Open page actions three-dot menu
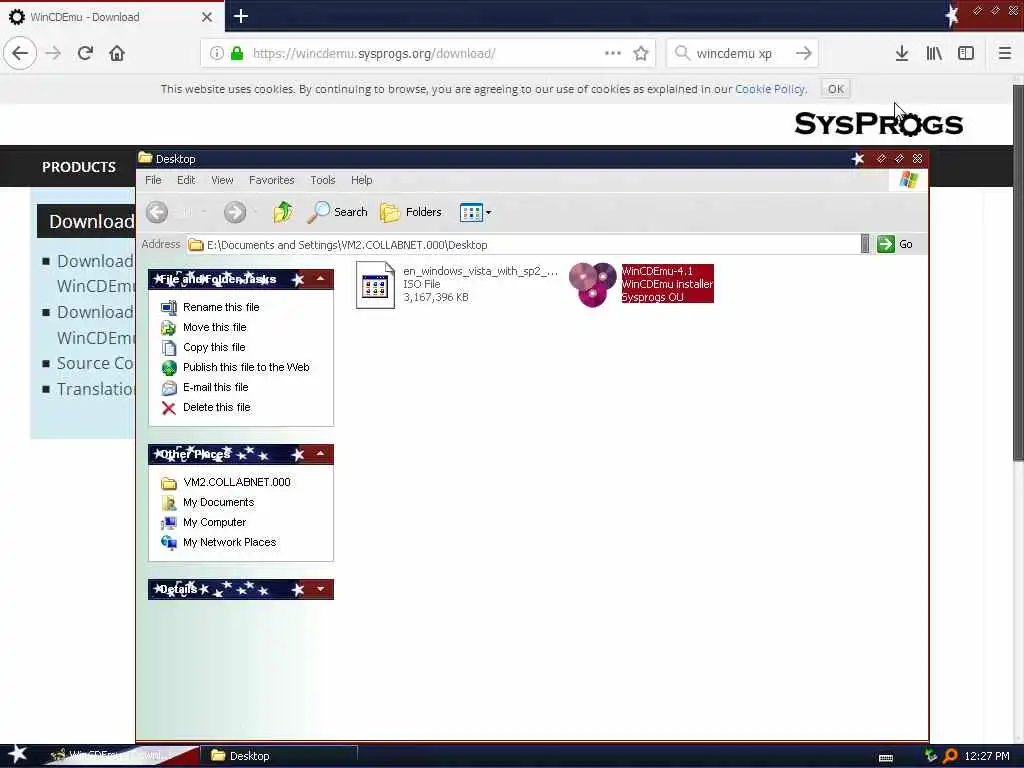Screen dimensions: 1024x768 613,53
